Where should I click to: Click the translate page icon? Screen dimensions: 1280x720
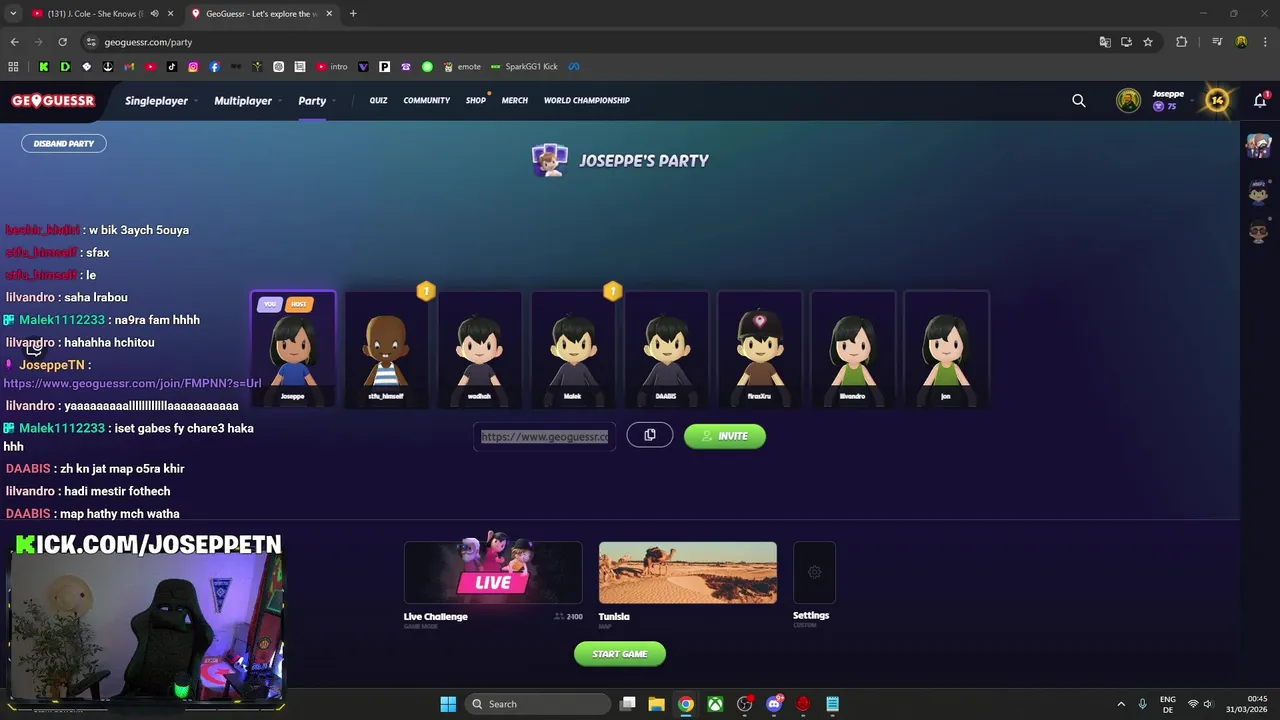pos(1105,42)
